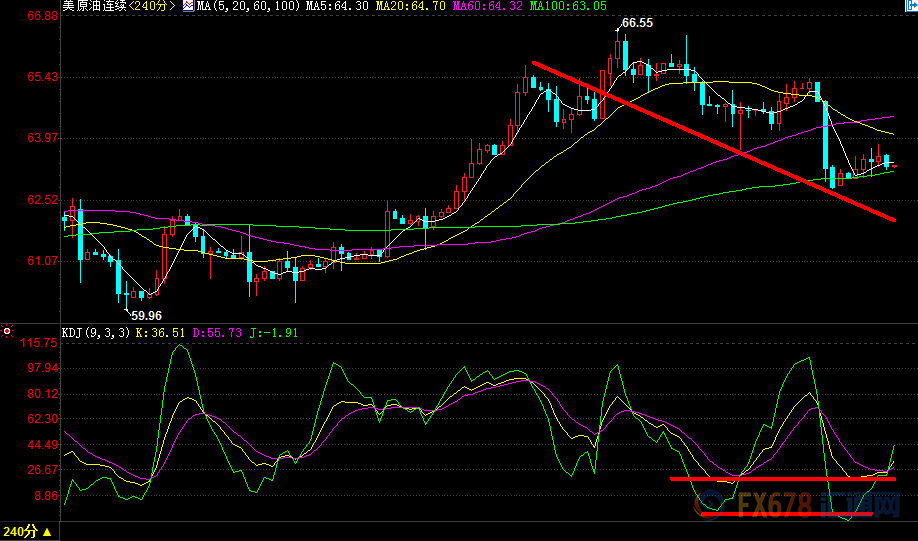Click the 61.07 price axis label

click(x=43, y=261)
